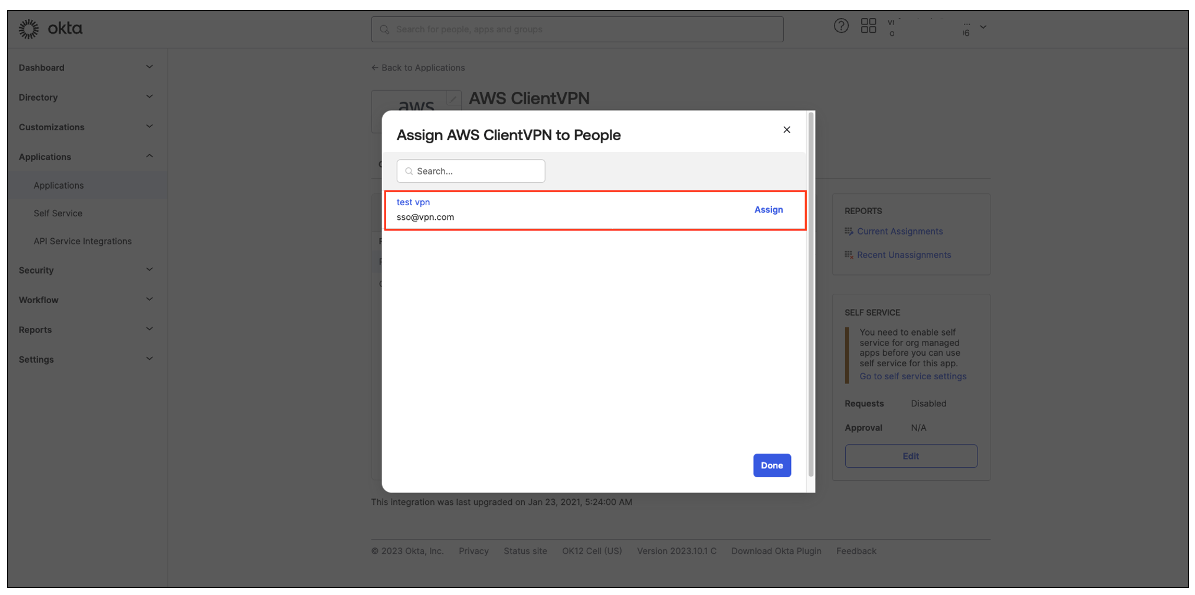Image resolution: width=1195 pixels, height=595 pixels.
Task: Click the OK12 Cell (US) footer text
Action: click(x=592, y=551)
